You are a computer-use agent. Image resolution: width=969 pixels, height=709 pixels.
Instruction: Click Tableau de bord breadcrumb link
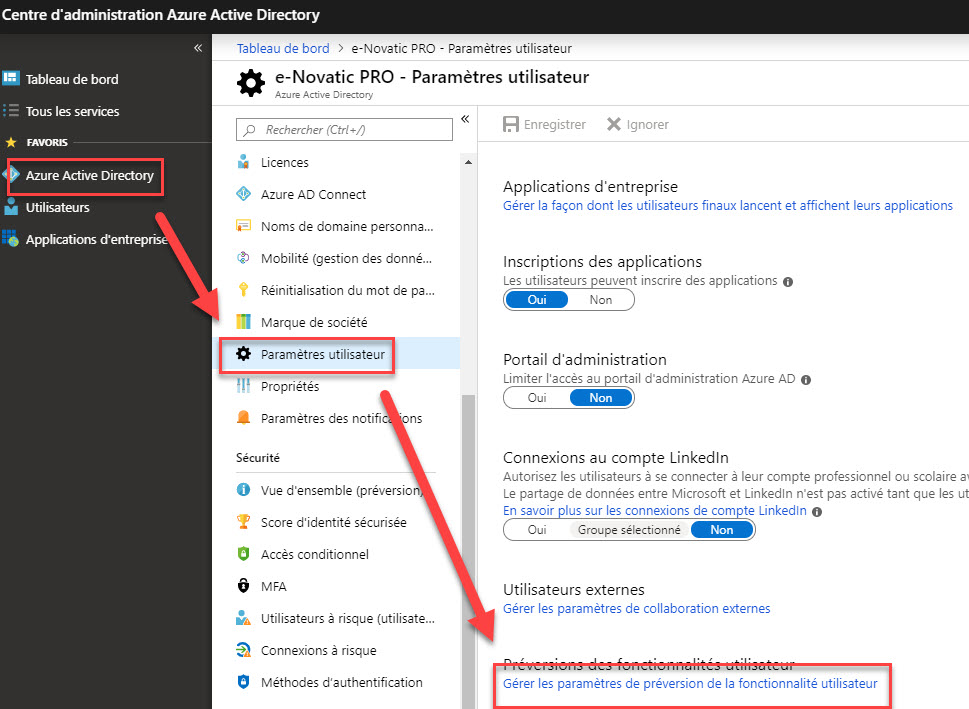click(283, 48)
